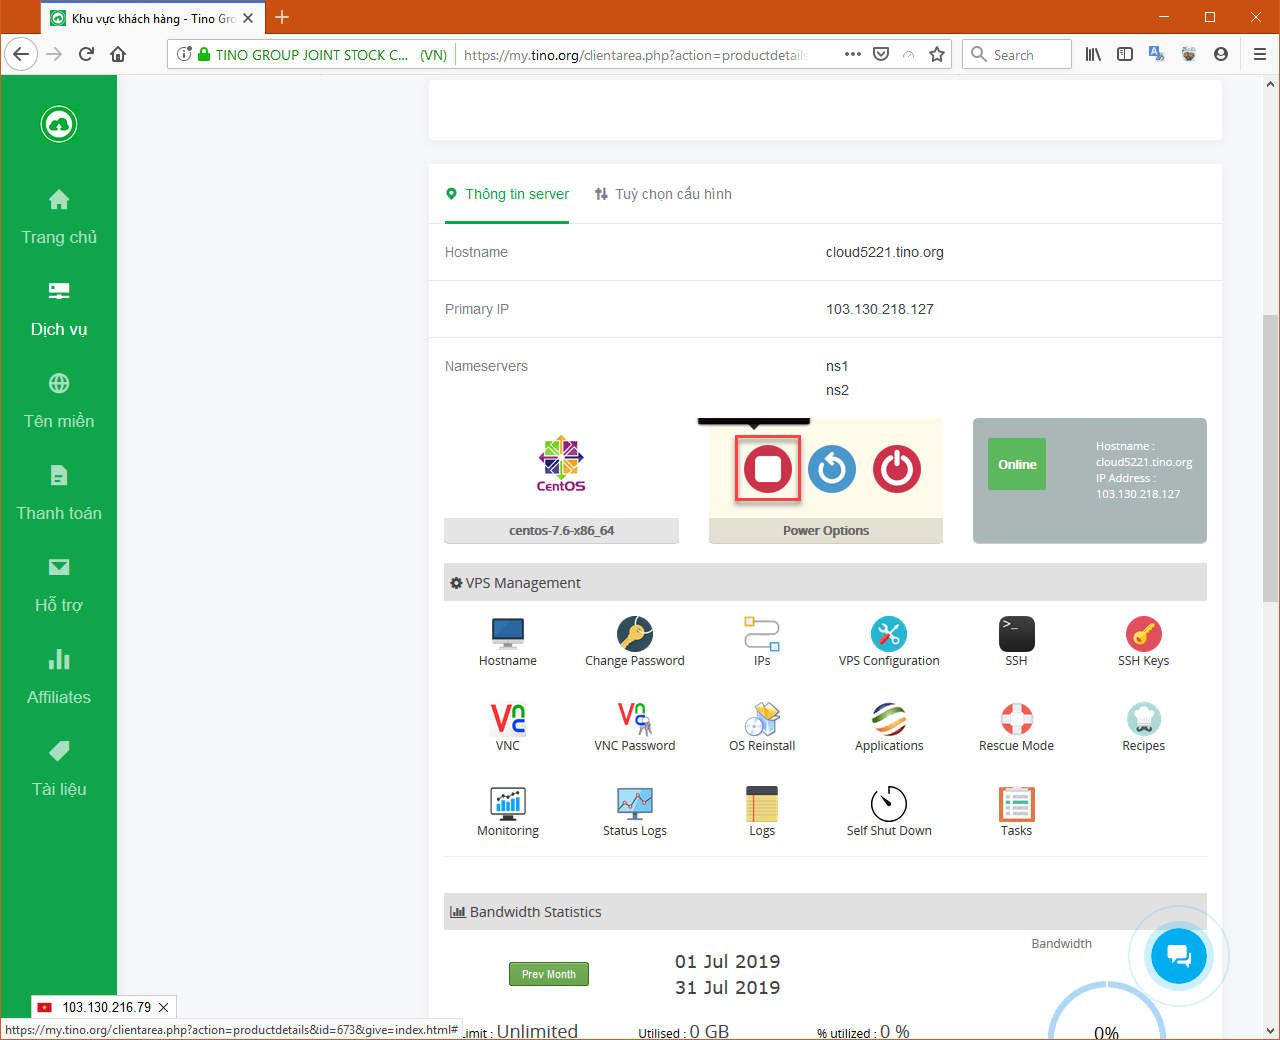Screen dimensions: 1280x1040
Task: Open the live chat widget
Action: pyautogui.click(x=1178, y=956)
